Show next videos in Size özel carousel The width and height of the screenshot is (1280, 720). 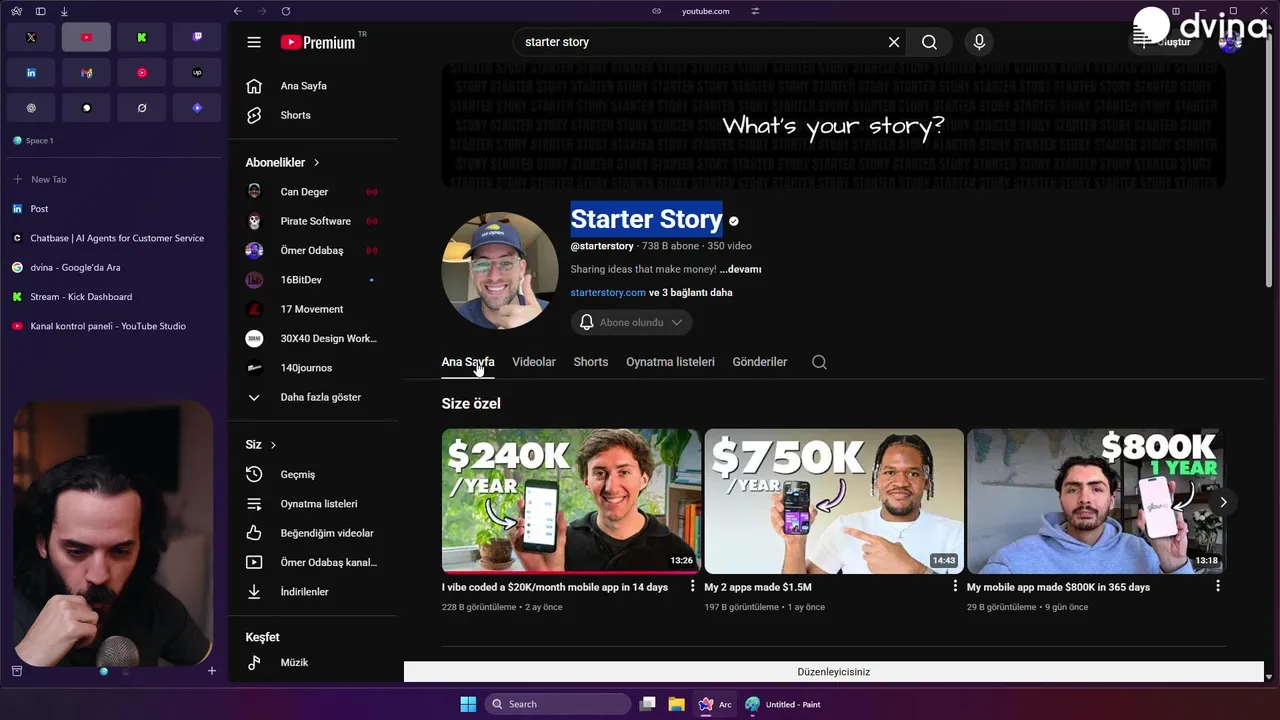point(1223,502)
